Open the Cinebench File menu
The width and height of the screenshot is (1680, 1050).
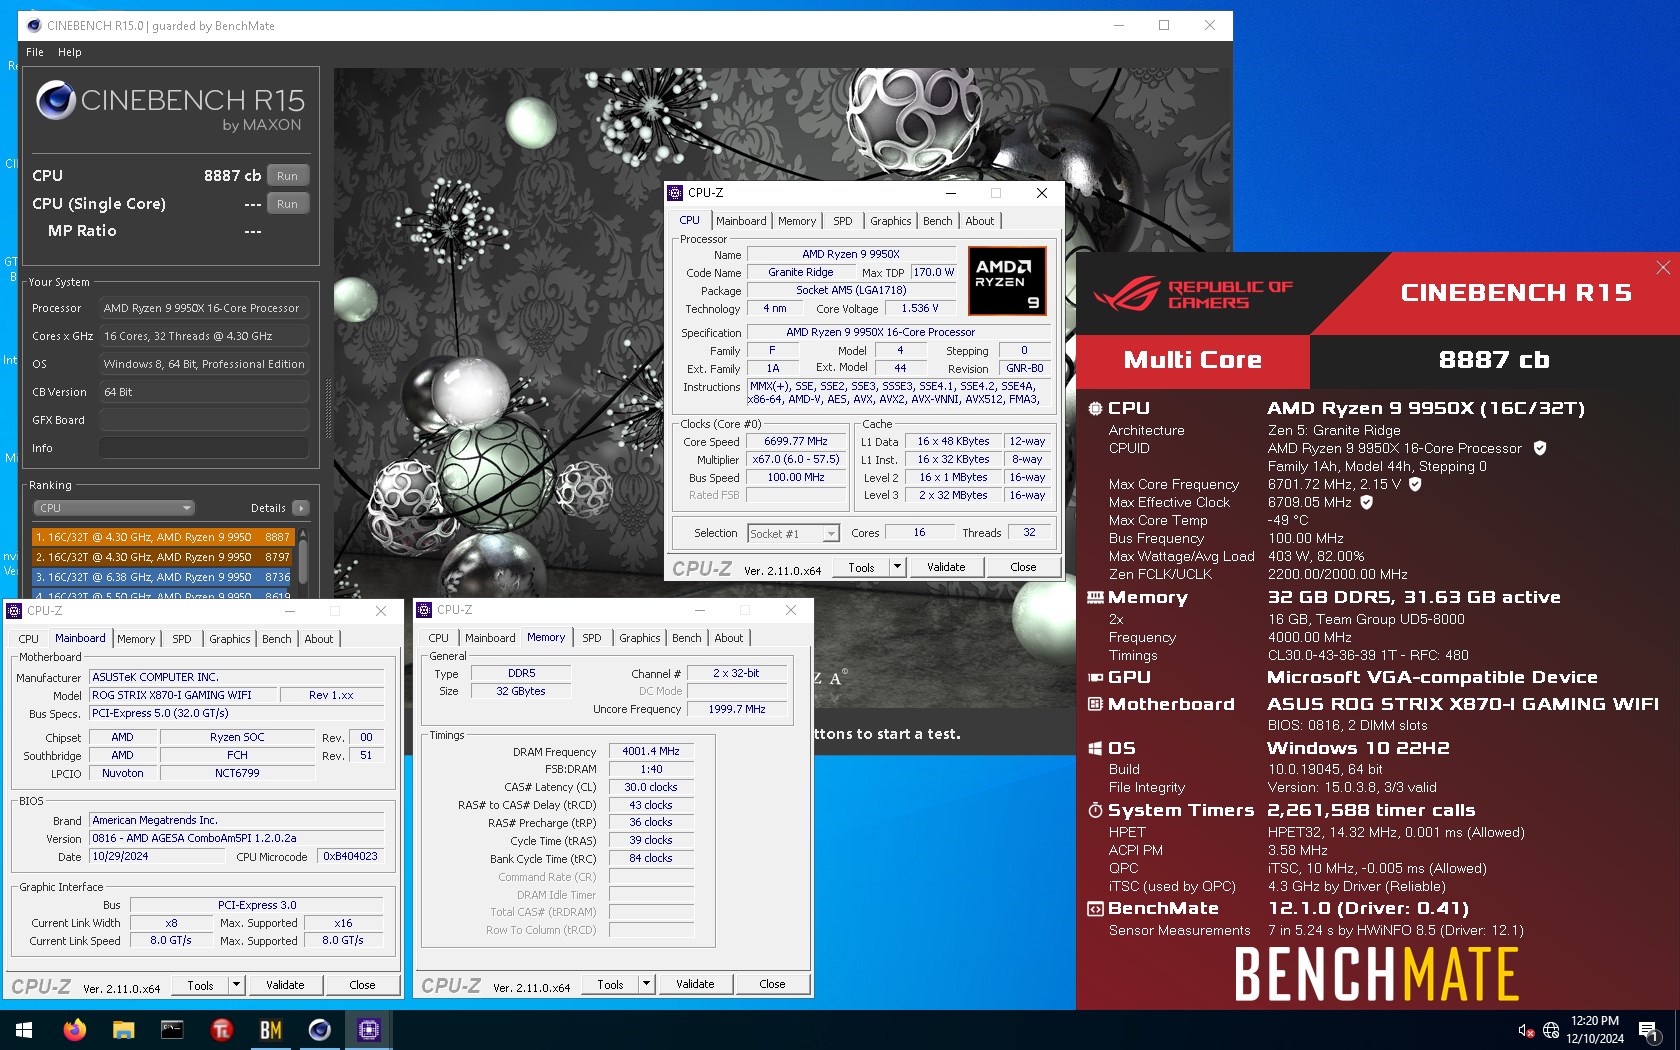pyautogui.click(x=35, y=52)
